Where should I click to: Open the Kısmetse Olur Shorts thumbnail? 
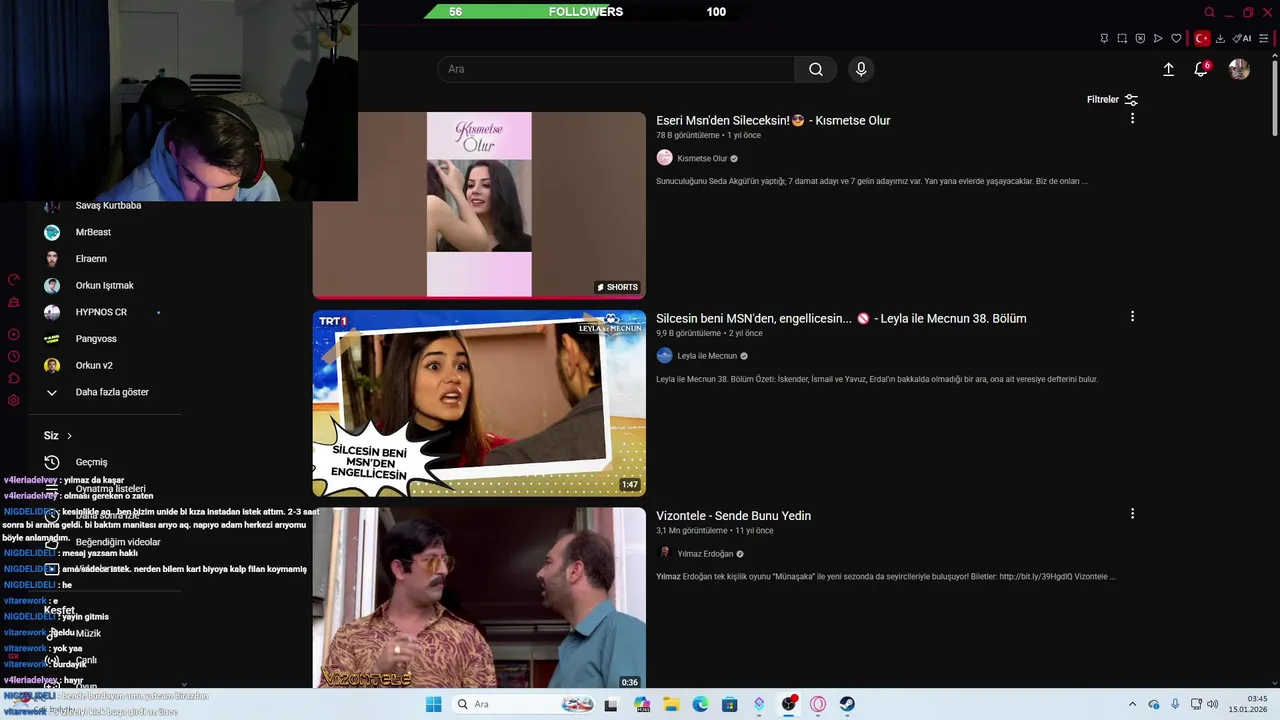(479, 205)
